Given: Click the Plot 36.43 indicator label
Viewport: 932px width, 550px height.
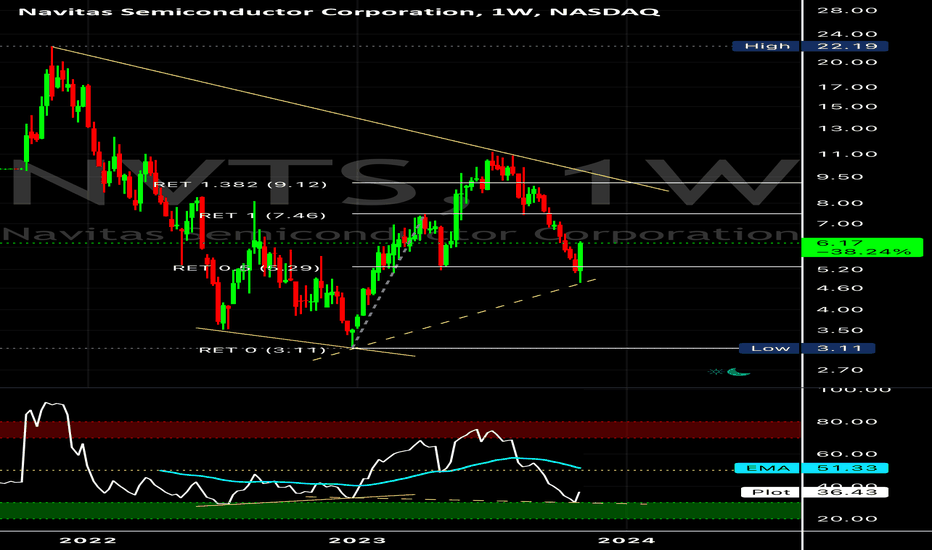Looking at the screenshot, I should (x=814, y=492).
